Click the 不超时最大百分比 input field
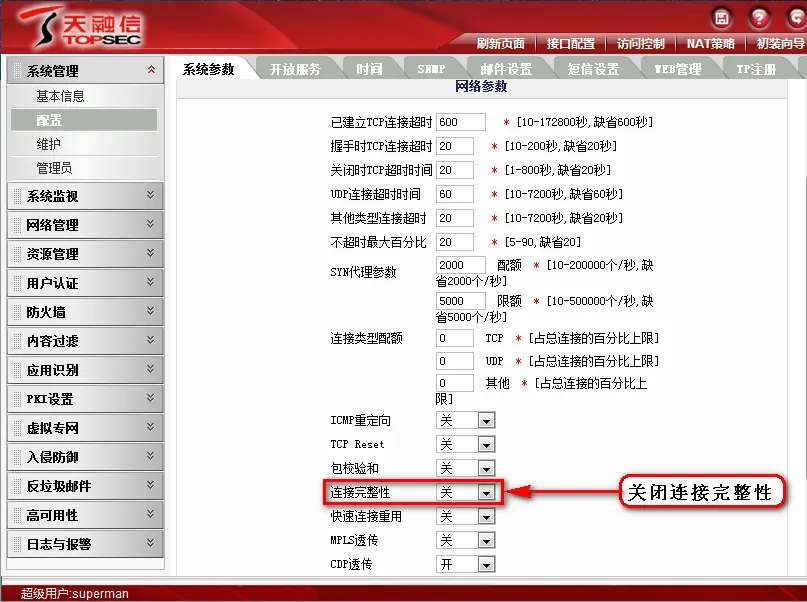Screen dimensions: 807x602 pyautogui.click(x=454, y=242)
